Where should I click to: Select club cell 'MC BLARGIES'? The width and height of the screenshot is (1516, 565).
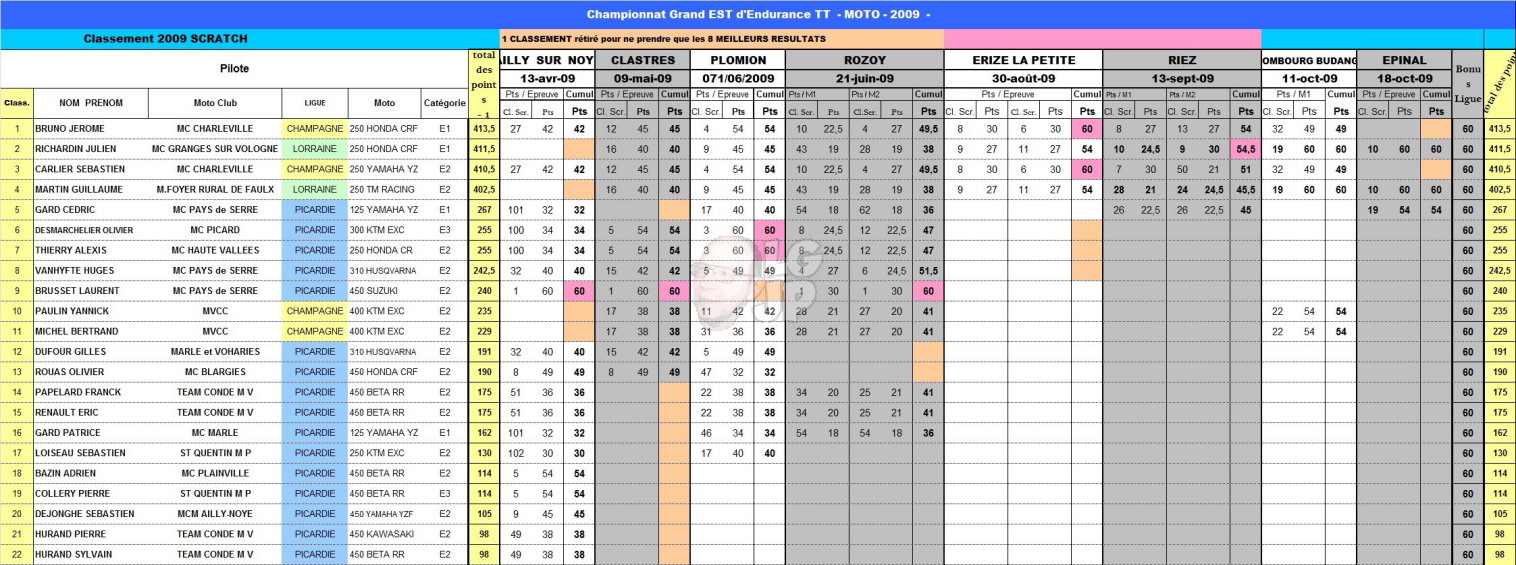tap(215, 372)
